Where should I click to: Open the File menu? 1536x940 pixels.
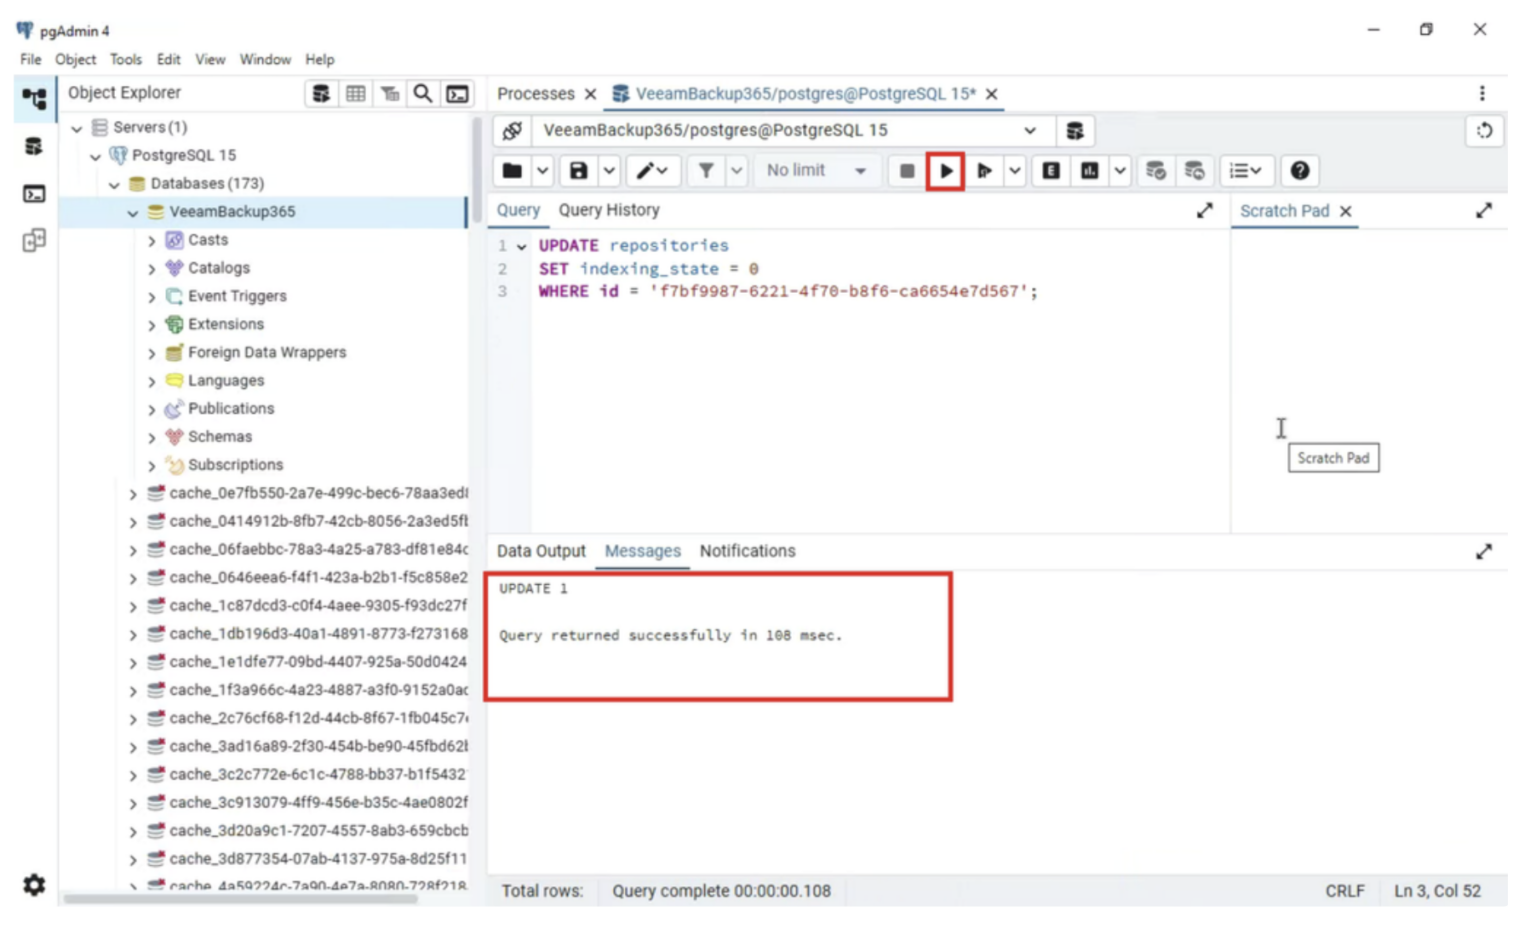click(x=30, y=59)
